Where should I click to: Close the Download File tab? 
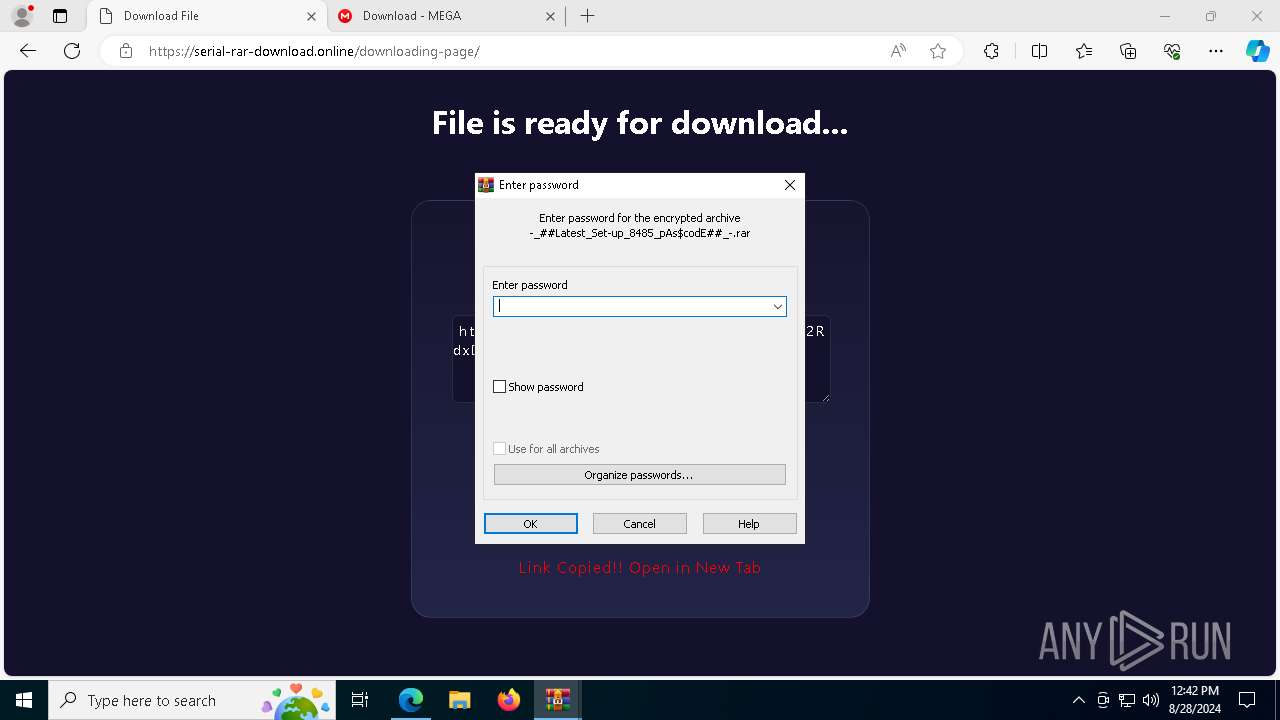point(311,16)
